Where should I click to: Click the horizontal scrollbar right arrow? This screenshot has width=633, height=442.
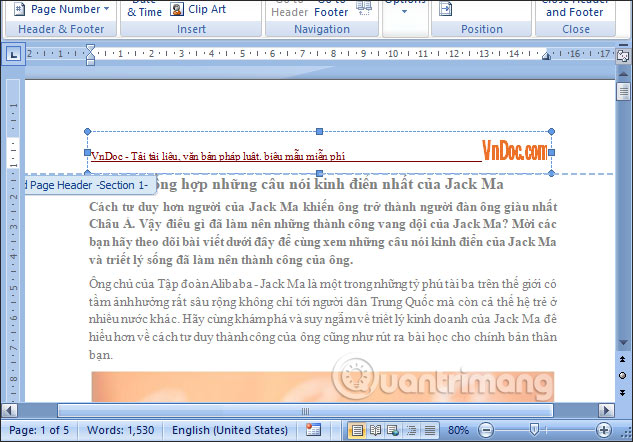[606, 411]
